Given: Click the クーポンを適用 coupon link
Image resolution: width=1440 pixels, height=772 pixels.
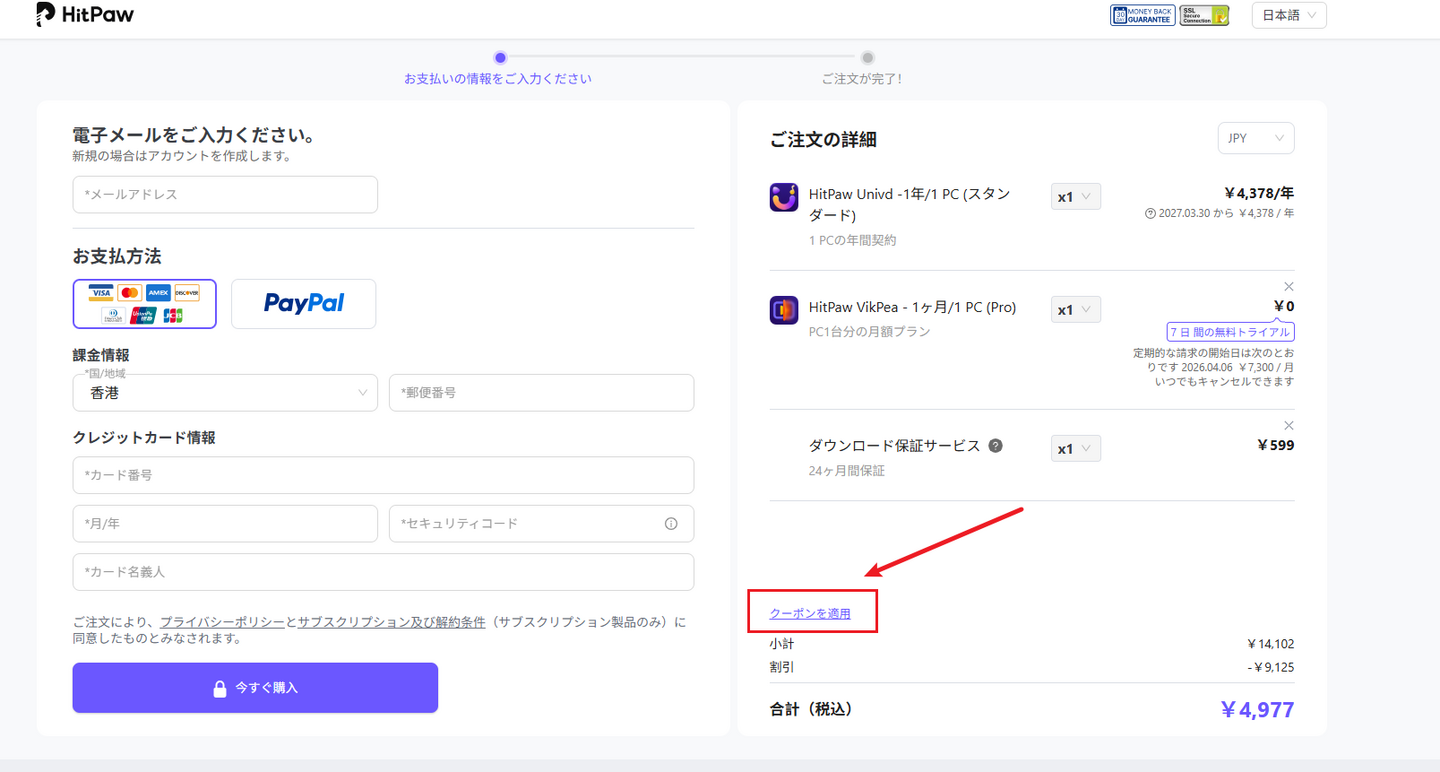Looking at the screenshot, I should 810,613.
